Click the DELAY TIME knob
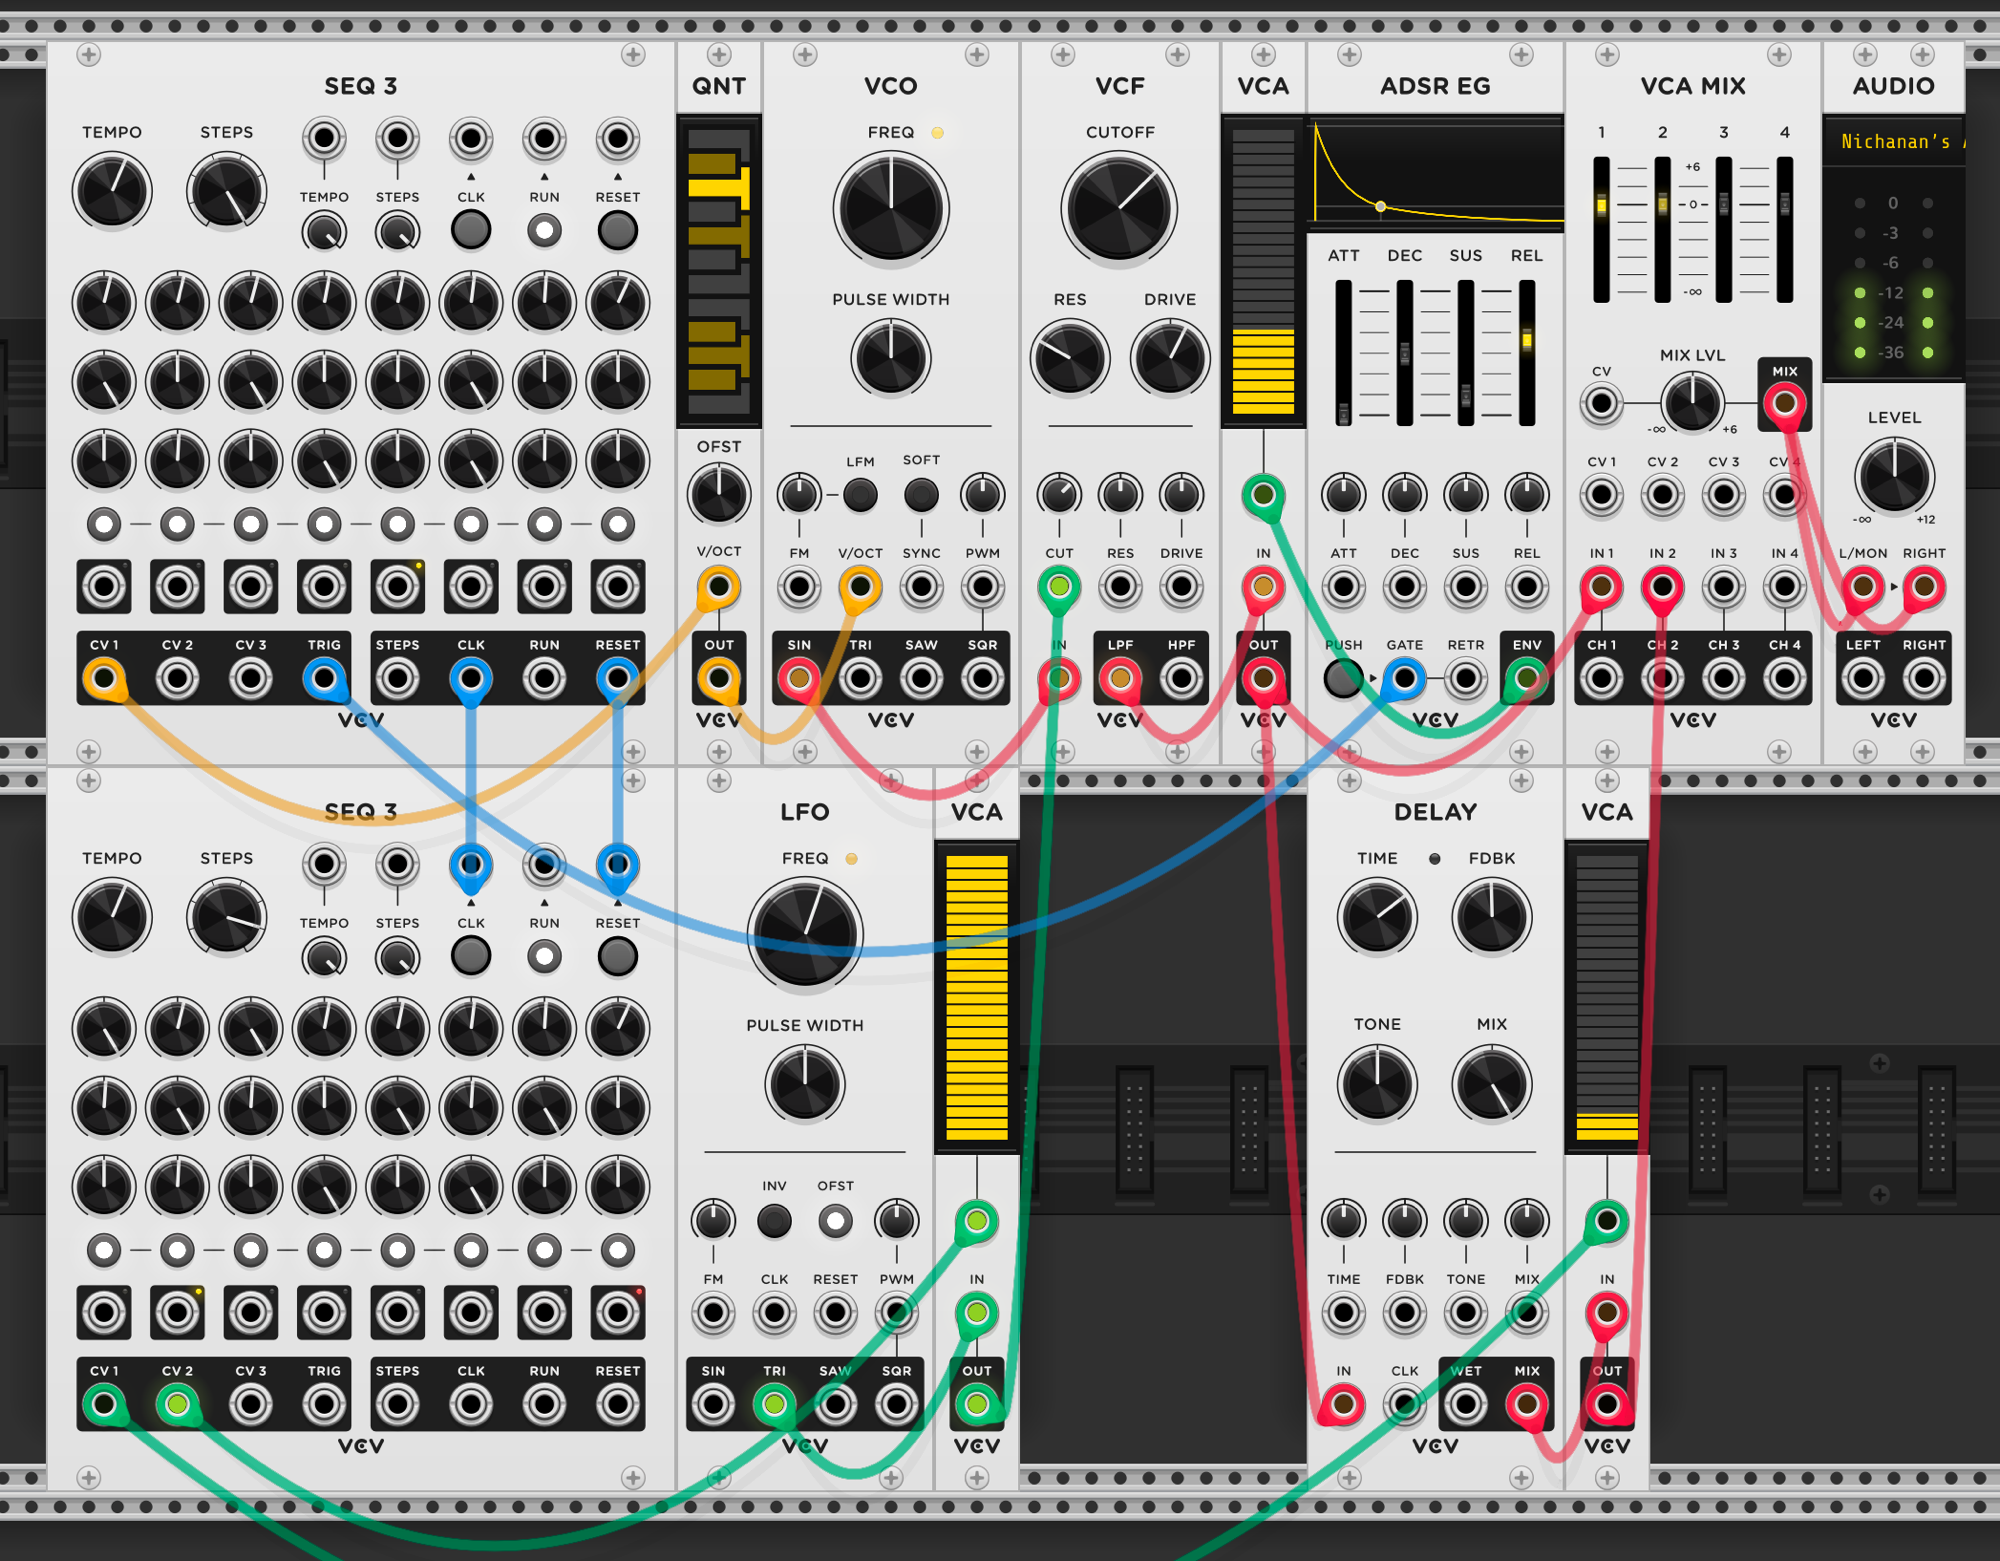Viewport: 2000px width, 1561px height. 1377,917
